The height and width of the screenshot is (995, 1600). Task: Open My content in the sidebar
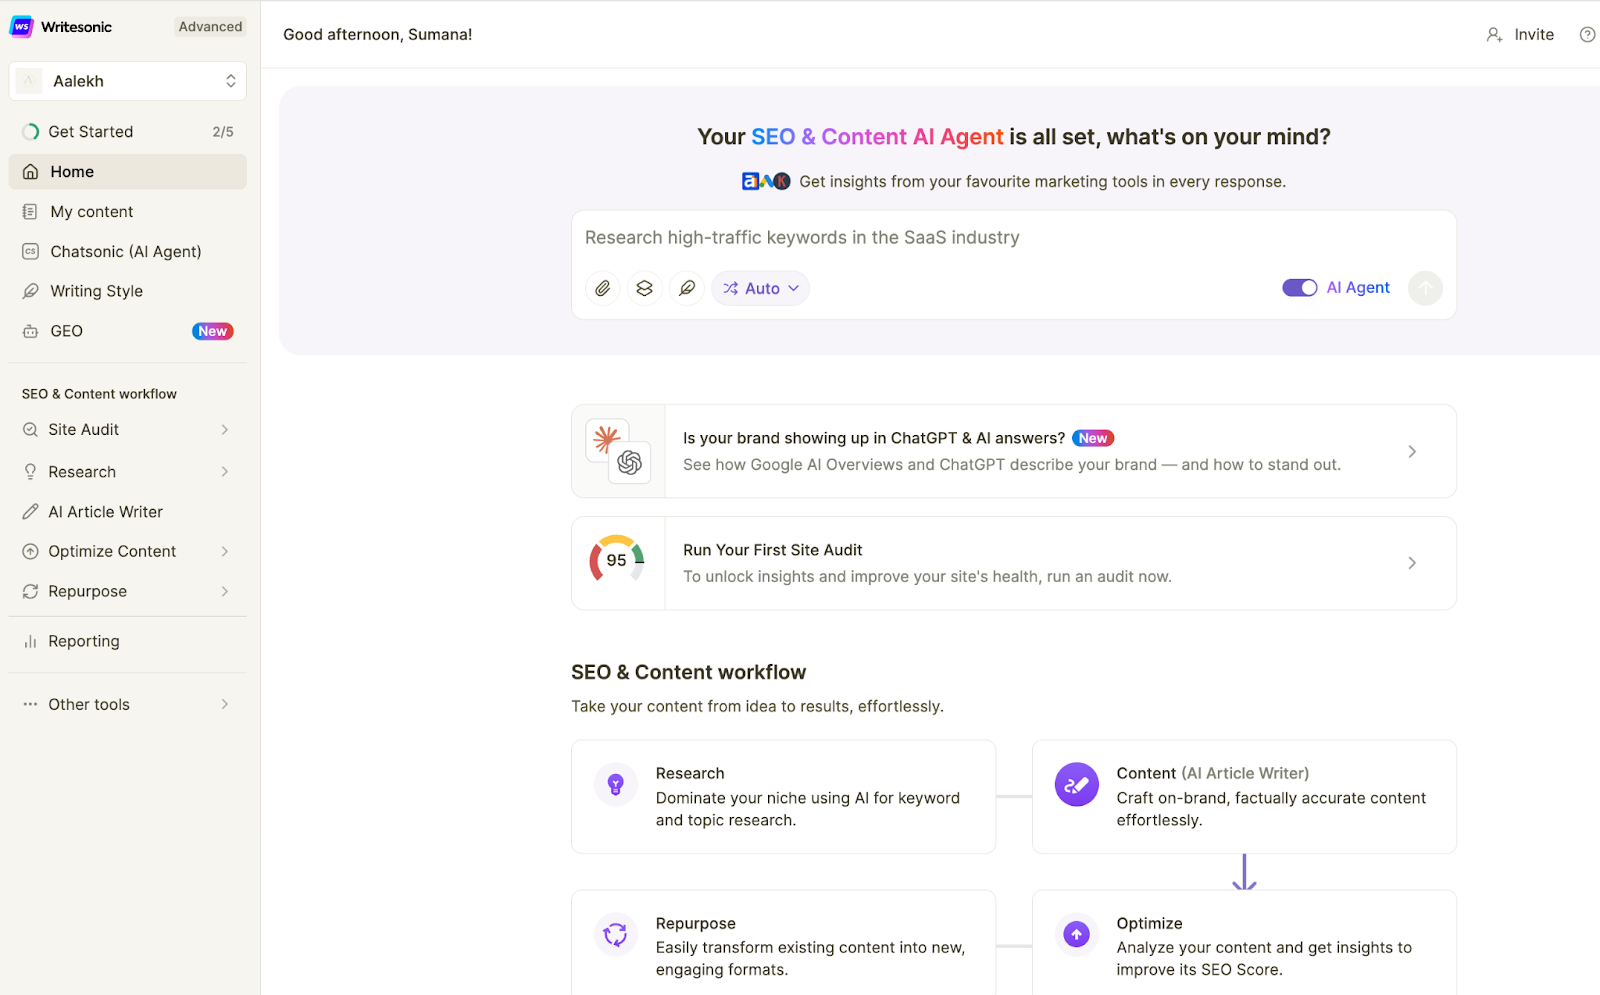click(128, 212)
